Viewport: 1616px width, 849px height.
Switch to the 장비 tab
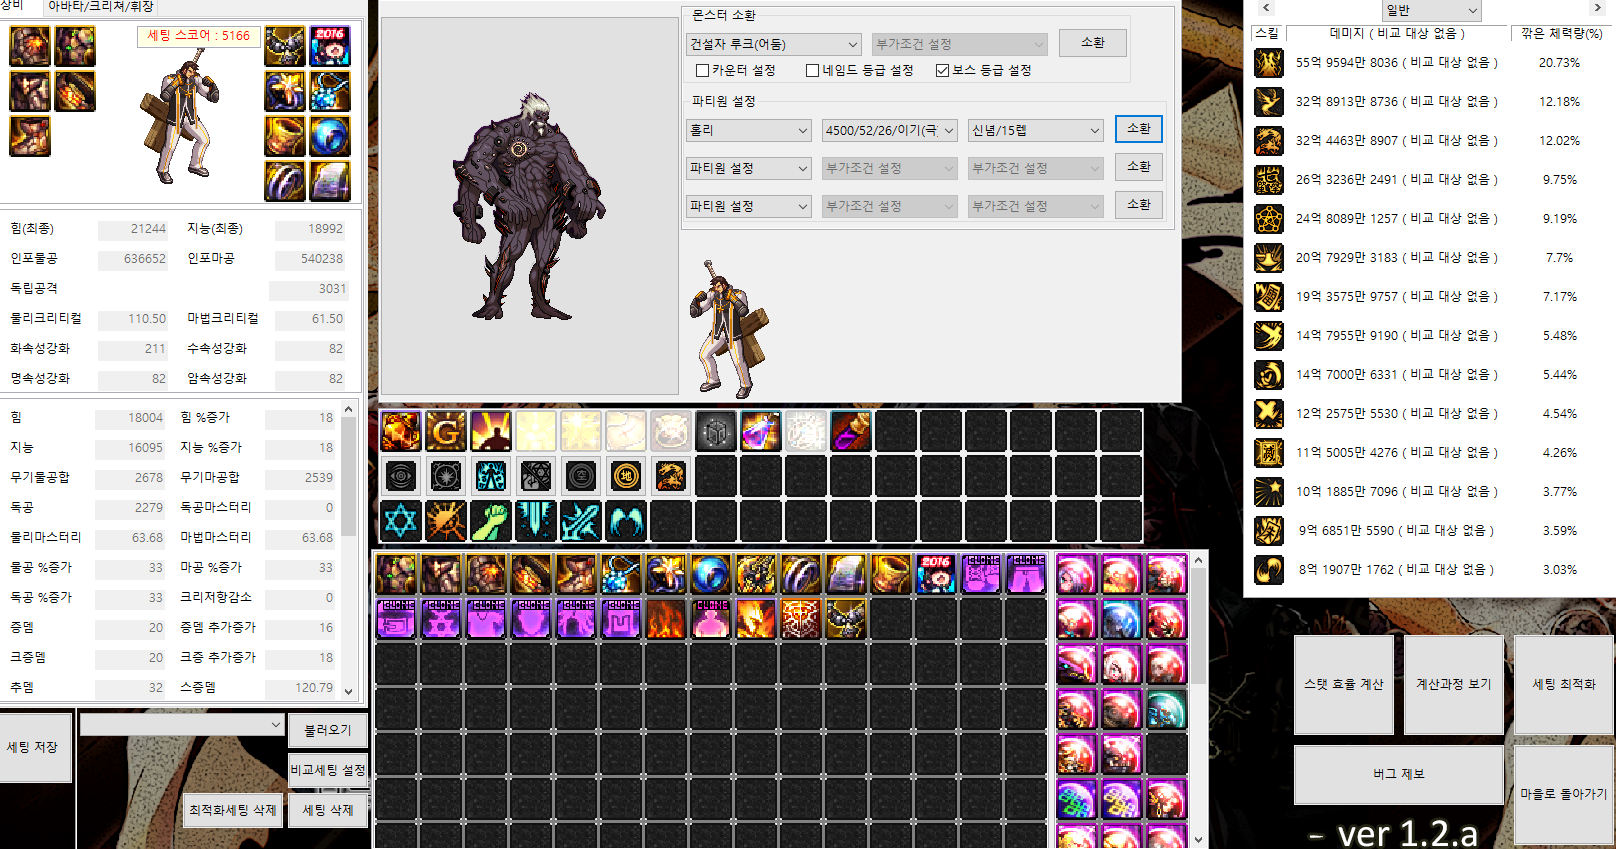click(x=14, y=6)
